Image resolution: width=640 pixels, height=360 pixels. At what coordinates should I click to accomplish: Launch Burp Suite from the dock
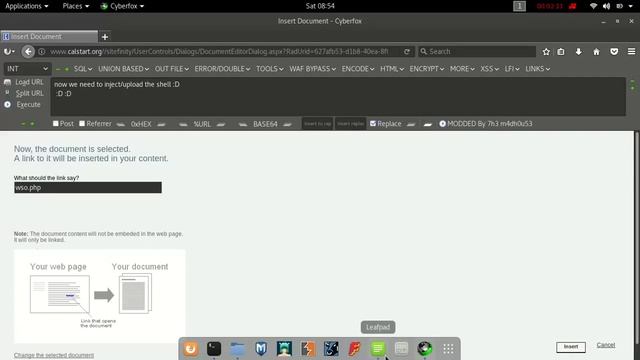pos(308,349)
